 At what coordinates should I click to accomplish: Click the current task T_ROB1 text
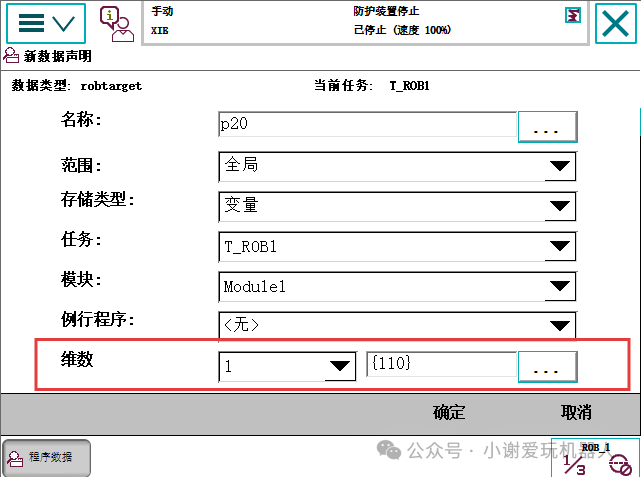click(409, 86)
